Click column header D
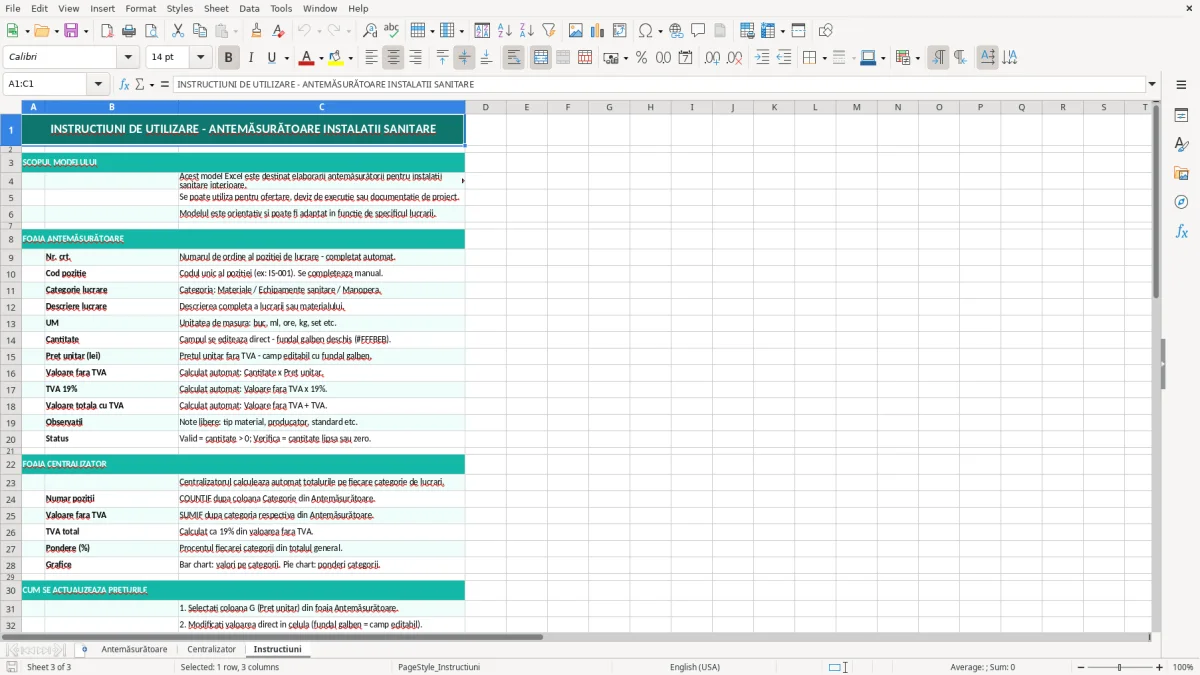This screenshot has height=675, width=1200. coord(485,107)
